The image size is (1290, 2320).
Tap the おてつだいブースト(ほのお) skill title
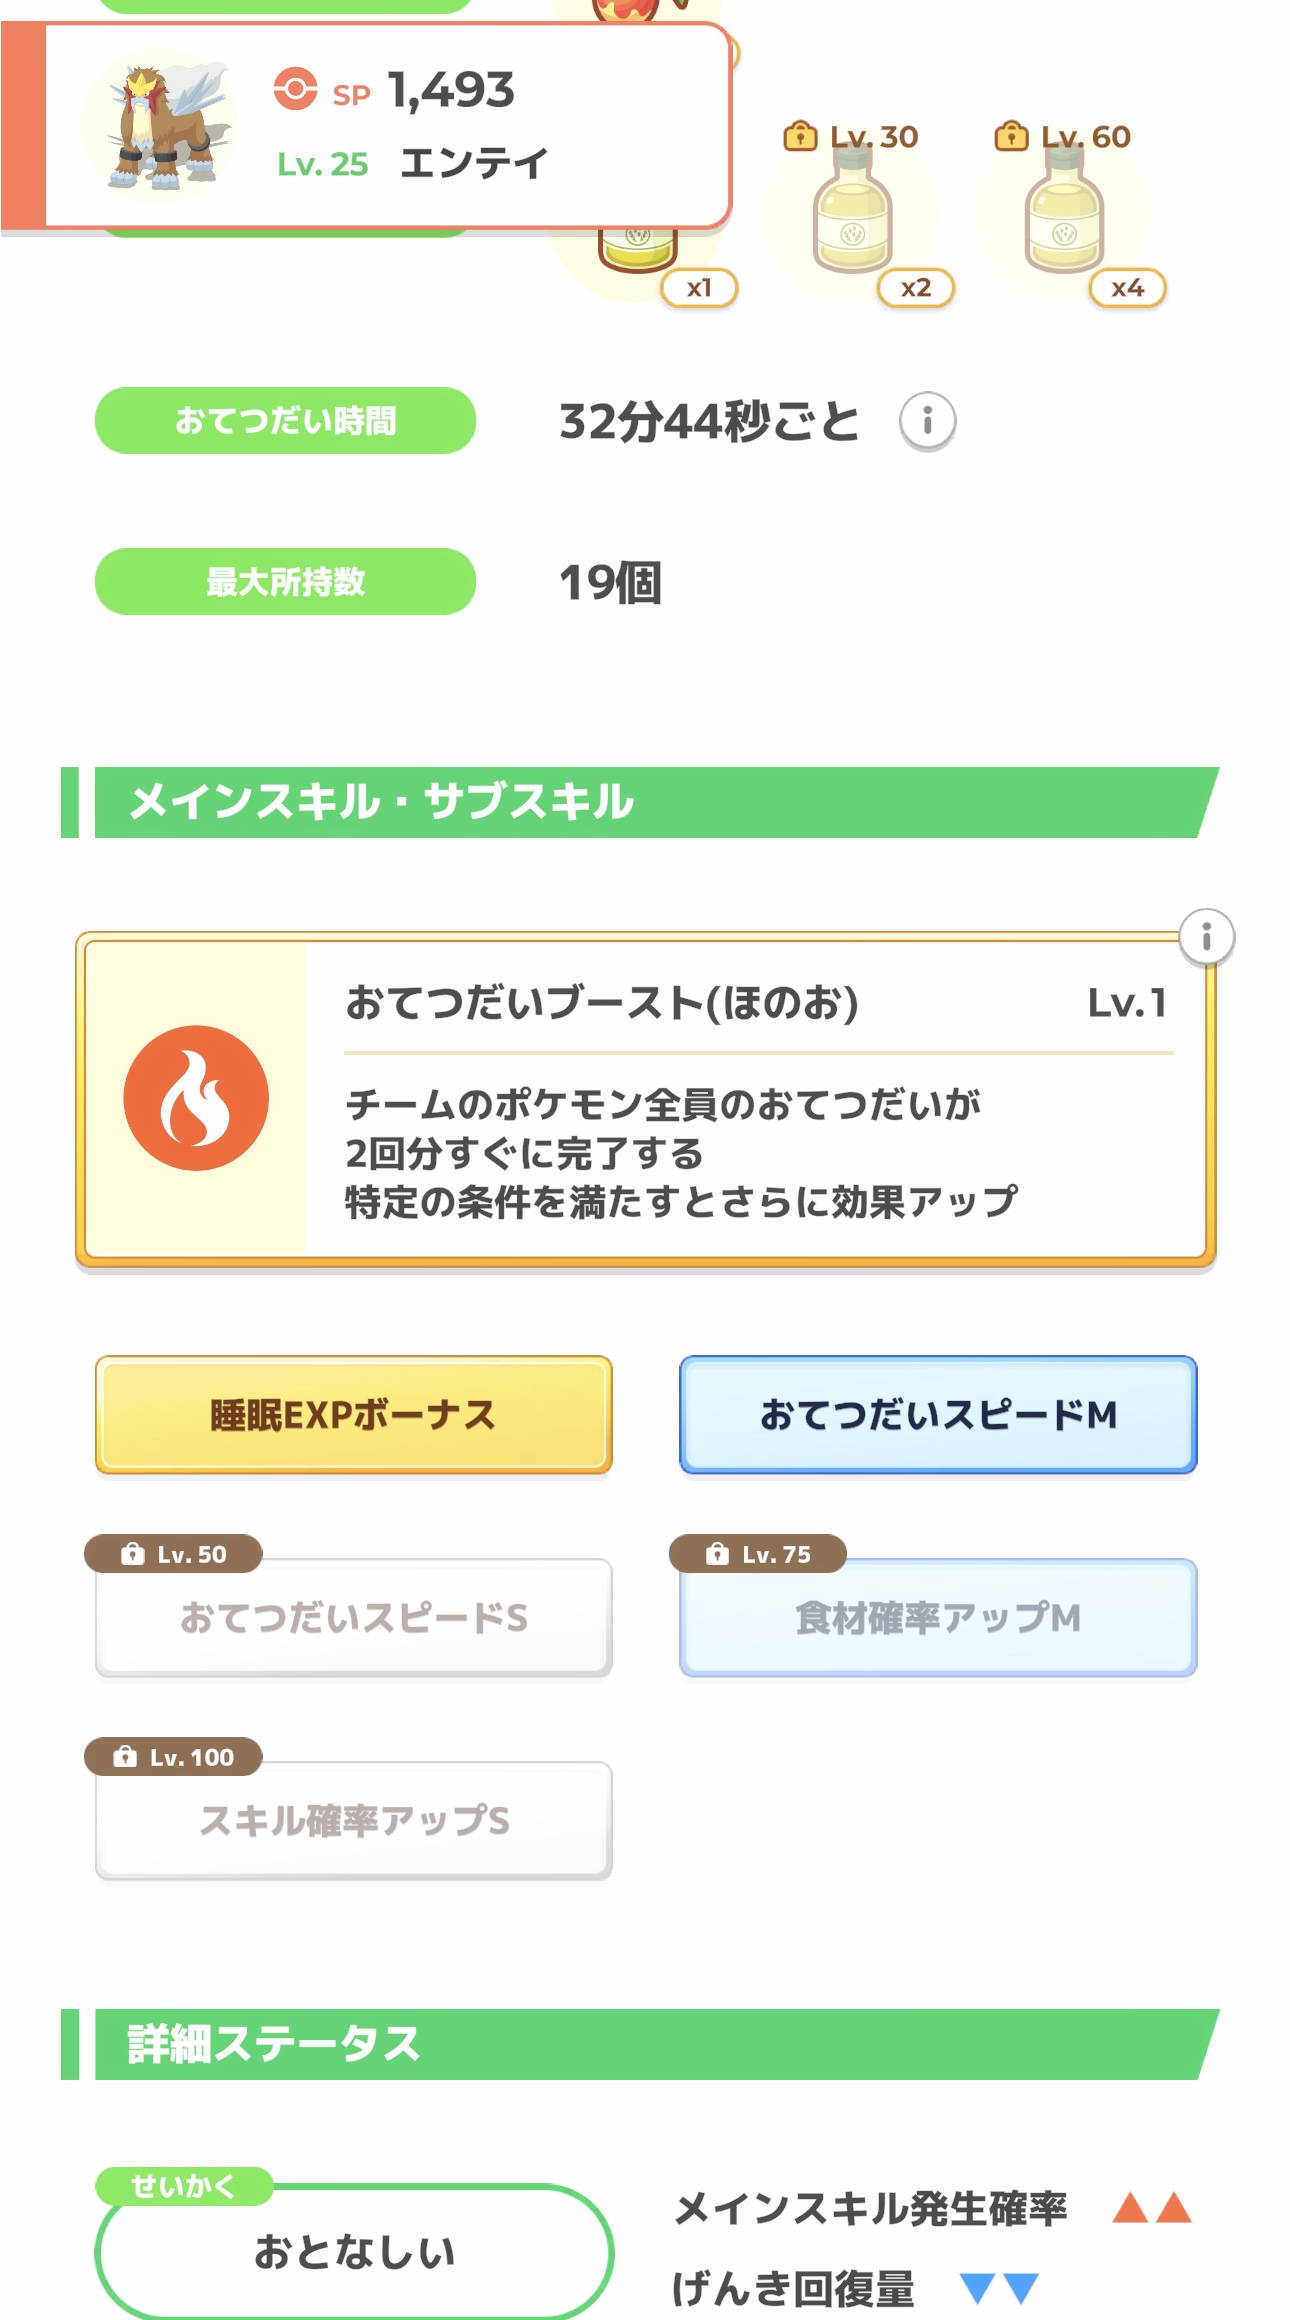tap(602, 1002)
